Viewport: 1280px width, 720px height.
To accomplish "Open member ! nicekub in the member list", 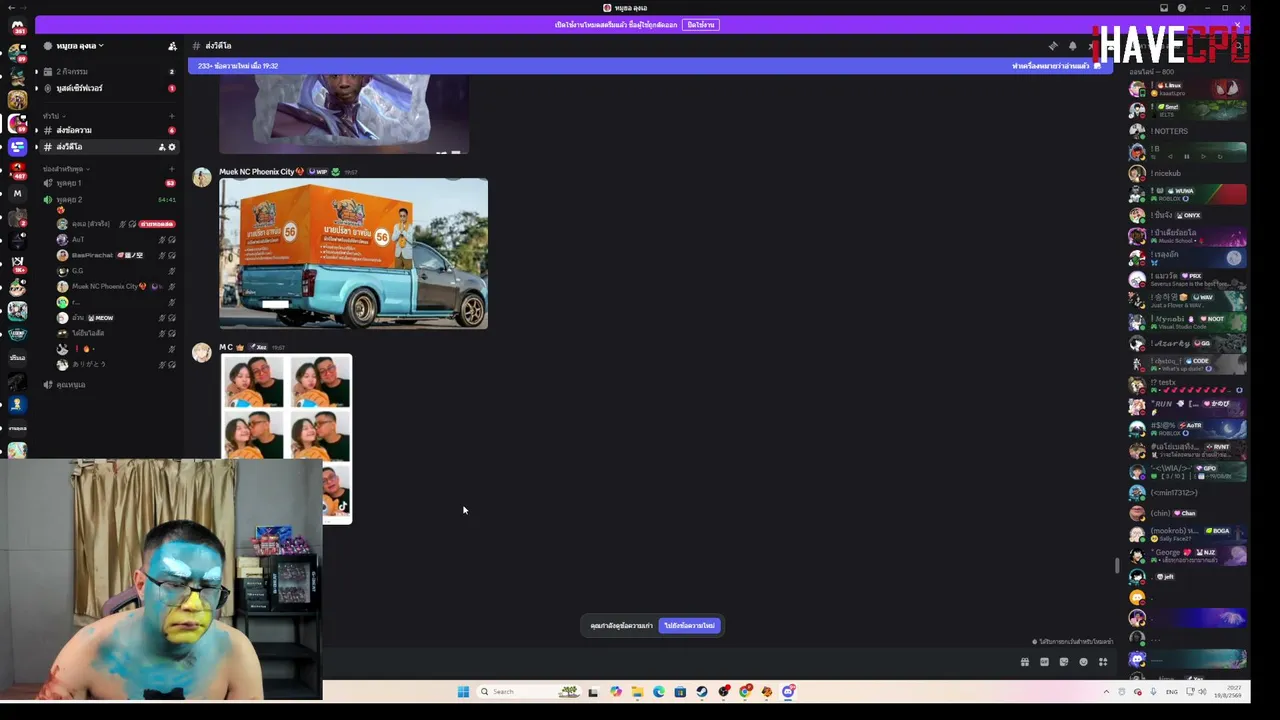I will tap(1188, 173).
